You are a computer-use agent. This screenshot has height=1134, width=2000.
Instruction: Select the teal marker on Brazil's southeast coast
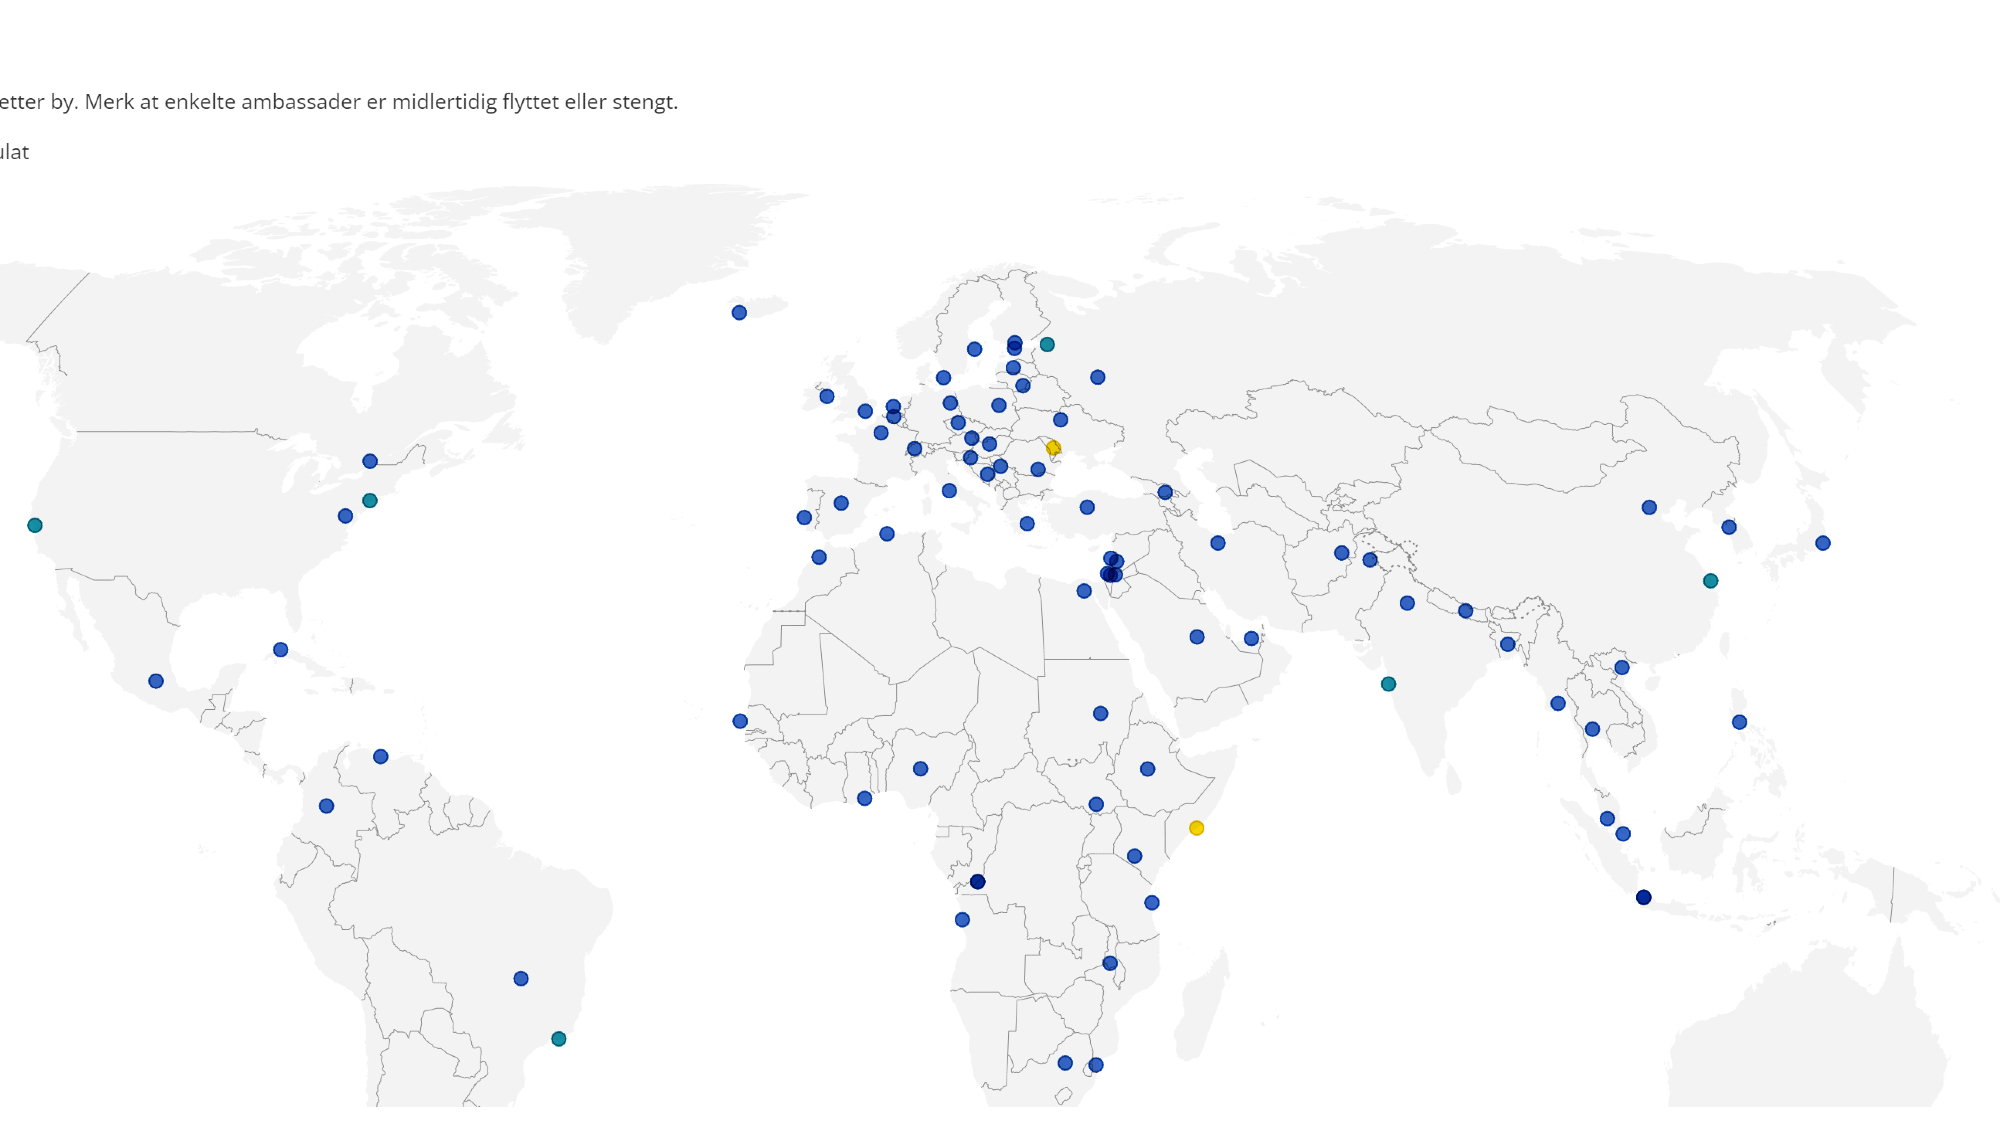[x=559, y=1039]
